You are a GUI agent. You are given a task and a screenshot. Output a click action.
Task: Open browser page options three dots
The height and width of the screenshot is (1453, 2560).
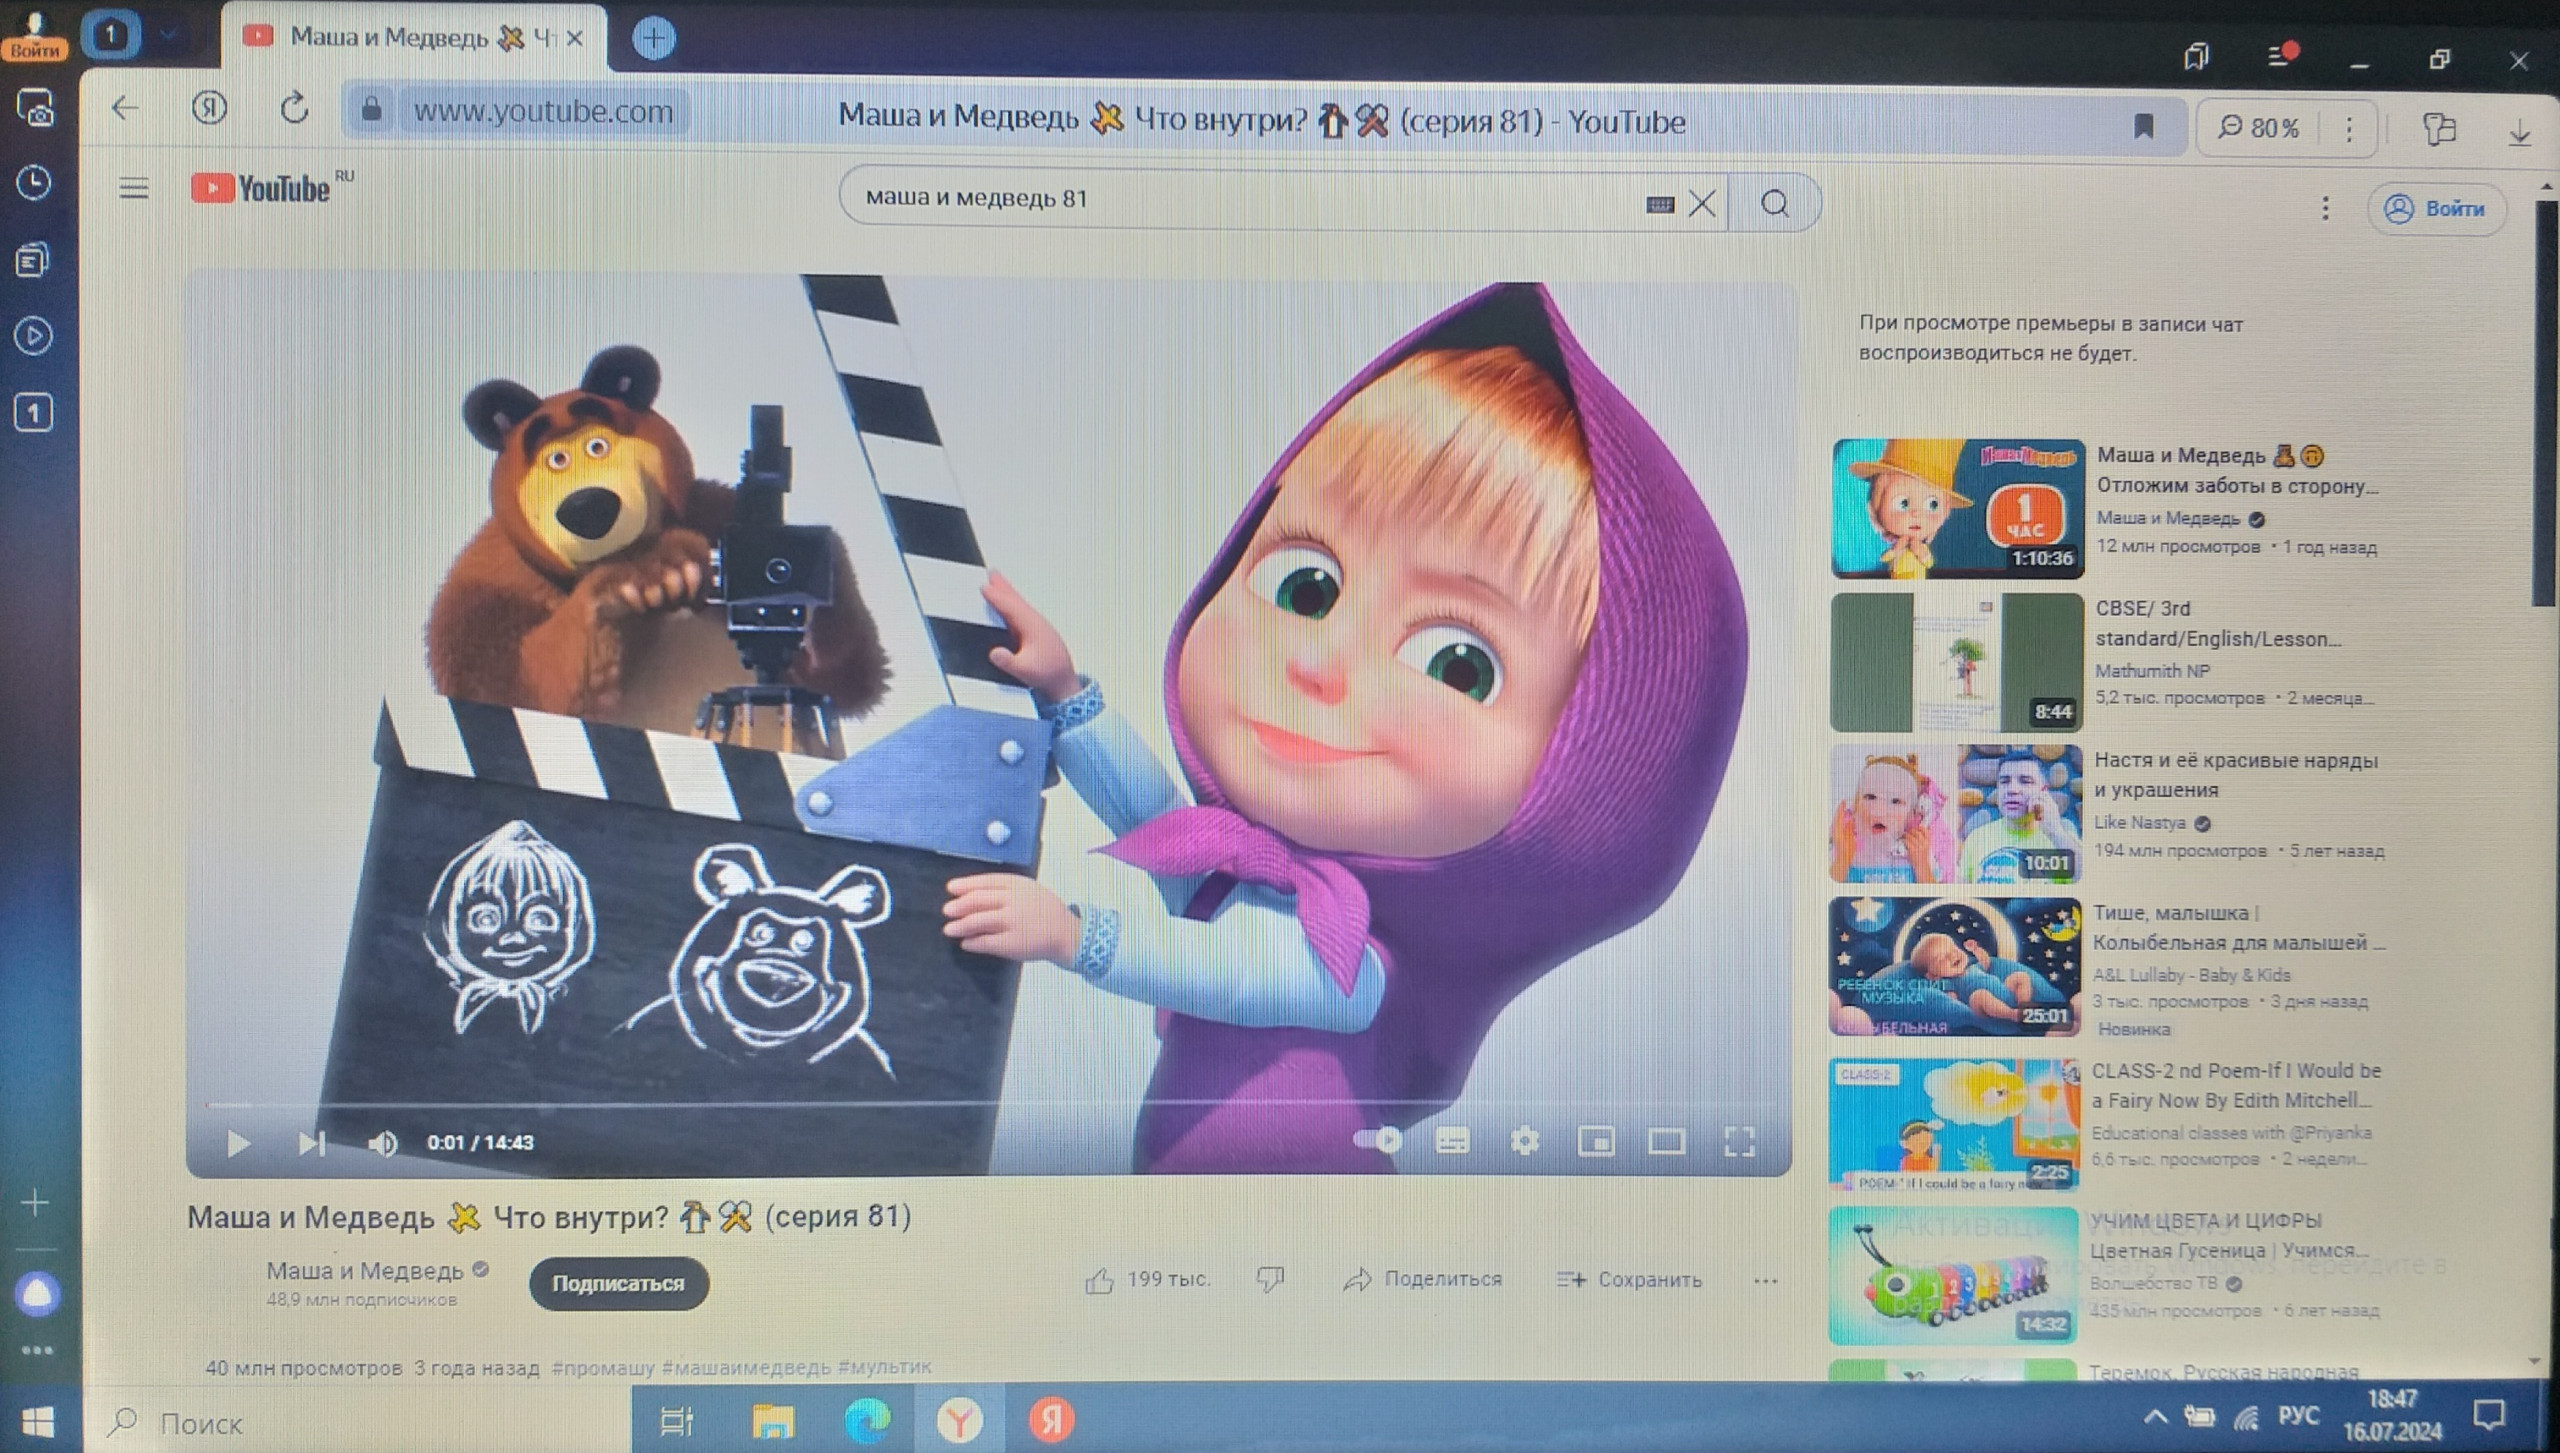[x=2349, y=129]
